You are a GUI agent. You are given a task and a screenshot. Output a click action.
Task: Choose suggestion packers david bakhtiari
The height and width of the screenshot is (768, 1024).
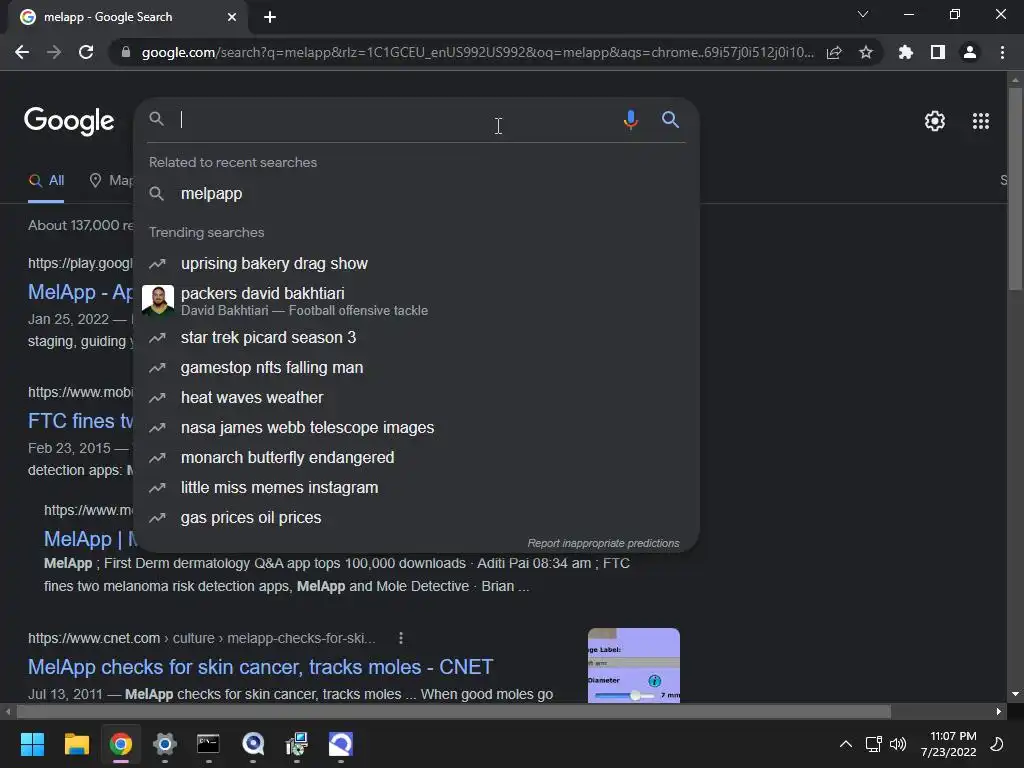pos(417,301)
